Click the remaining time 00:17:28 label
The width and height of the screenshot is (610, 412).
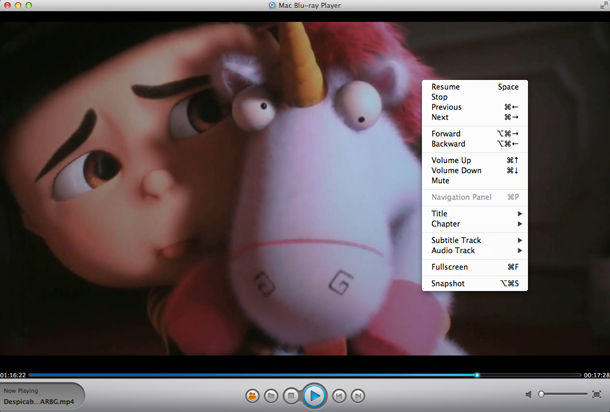tap(596, 375)
